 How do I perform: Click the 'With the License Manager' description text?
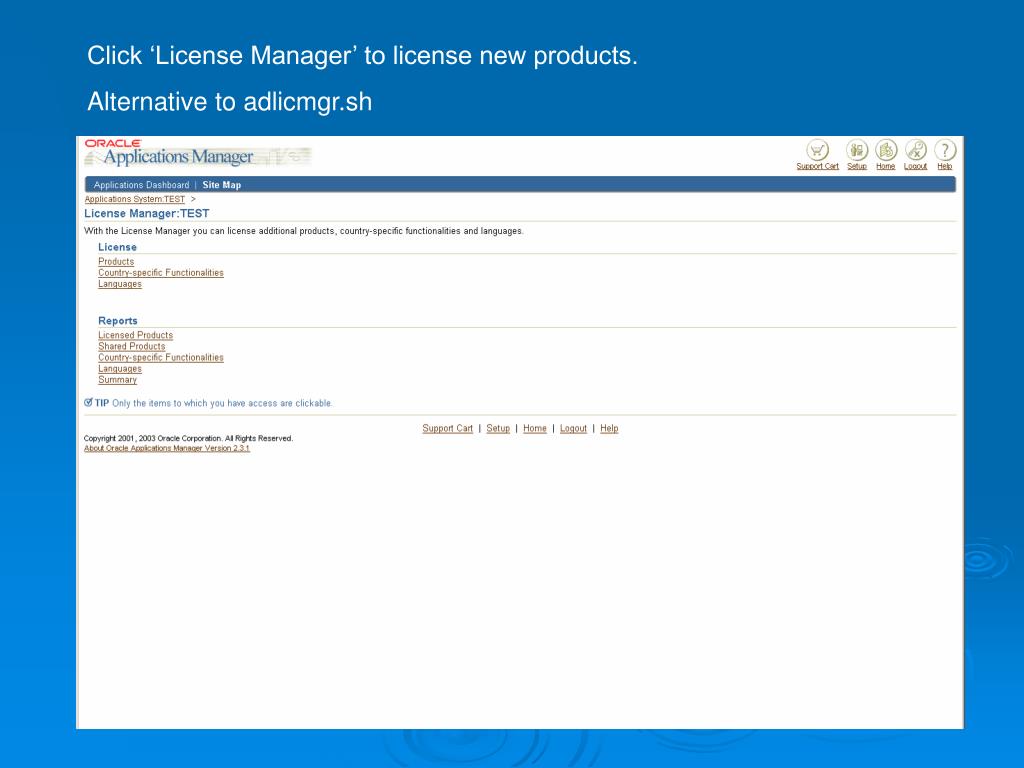[x=304, y=231]
